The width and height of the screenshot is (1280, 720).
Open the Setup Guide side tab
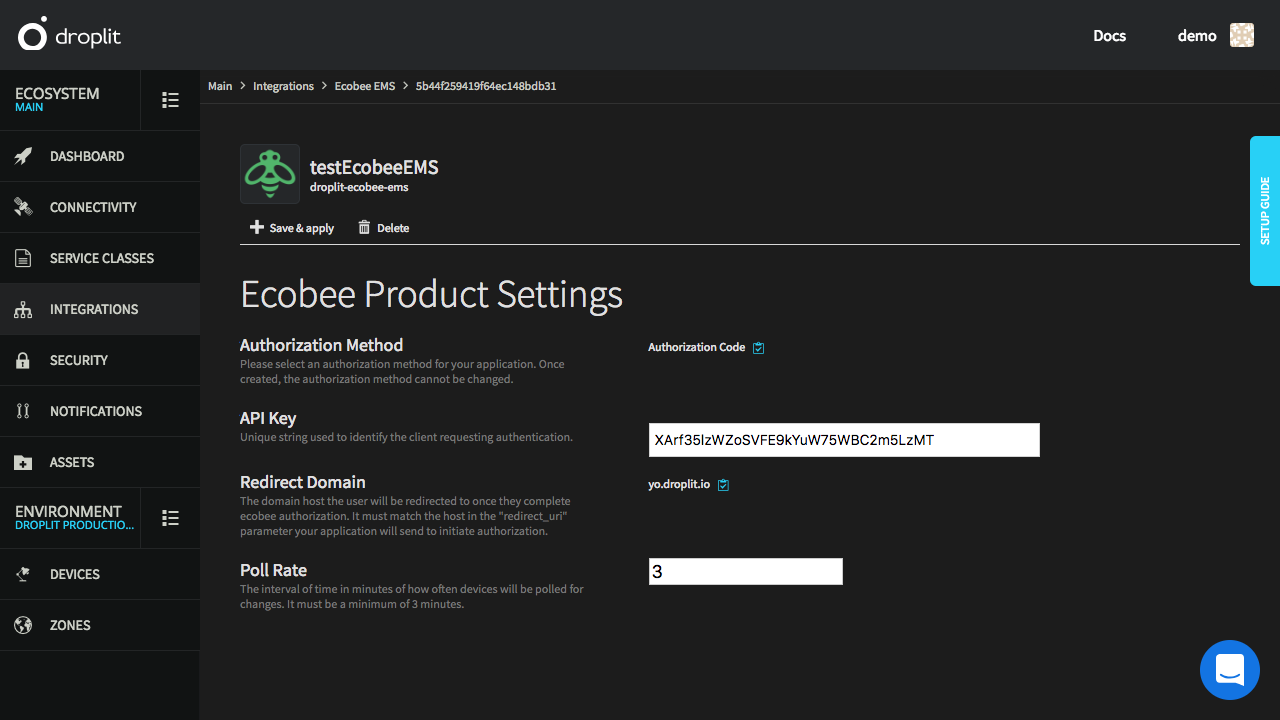1265,211
